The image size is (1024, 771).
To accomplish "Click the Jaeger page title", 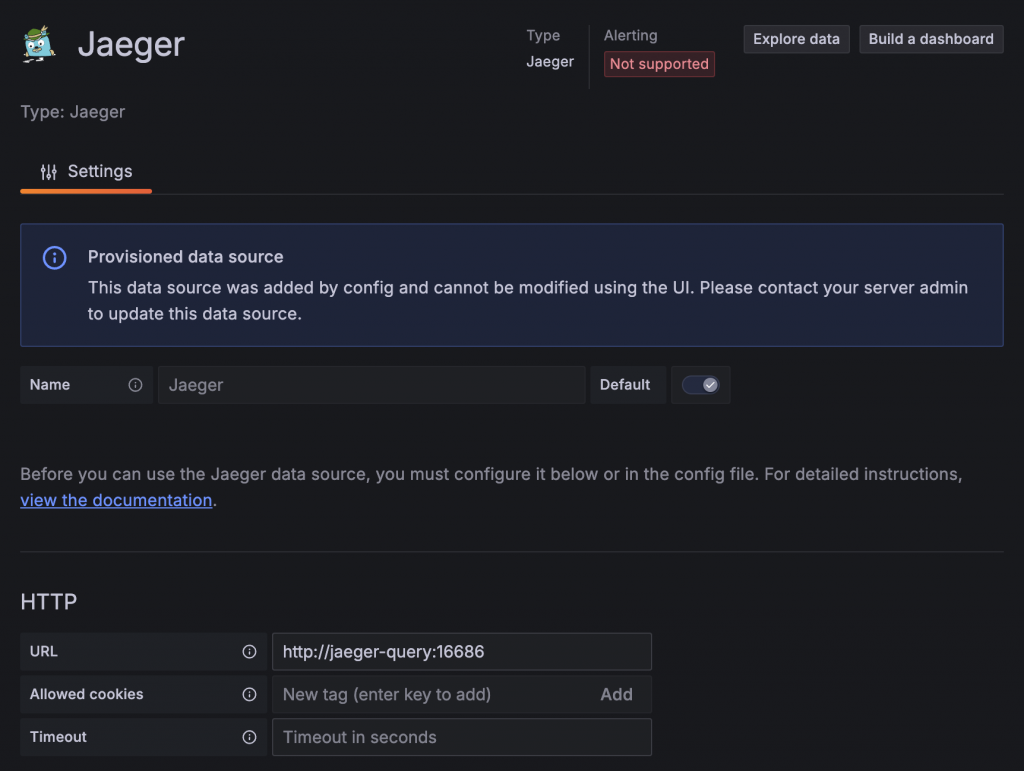I will pyautogui.click(x=131, y=44).
